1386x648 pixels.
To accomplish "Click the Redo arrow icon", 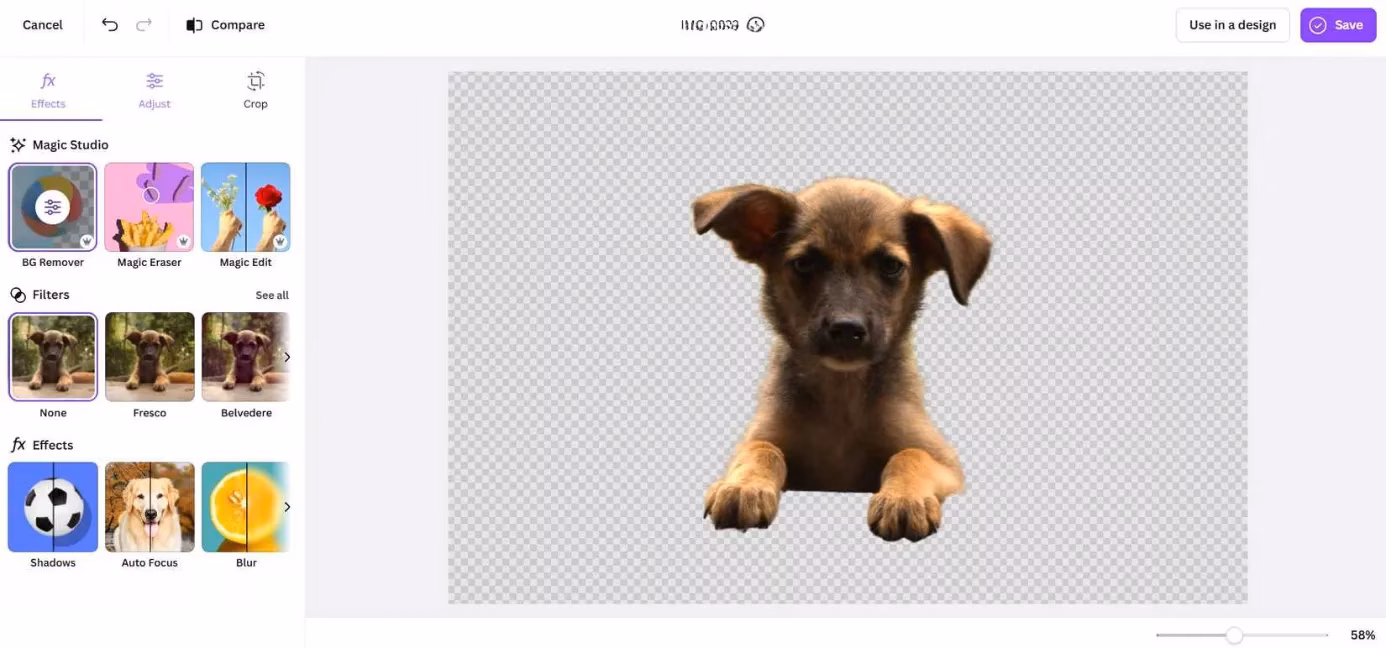I will pos(143,24).
